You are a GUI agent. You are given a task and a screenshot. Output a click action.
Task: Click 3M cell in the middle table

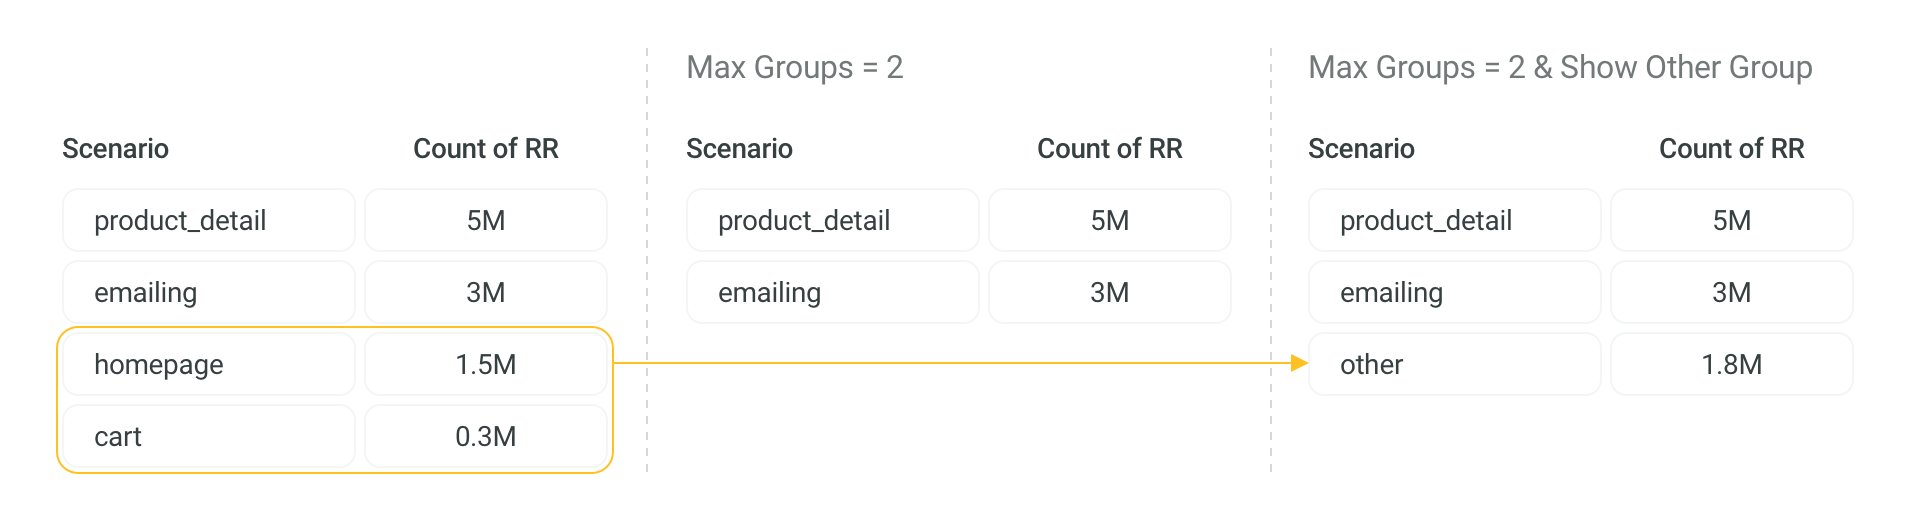(x=1110, y=292)
